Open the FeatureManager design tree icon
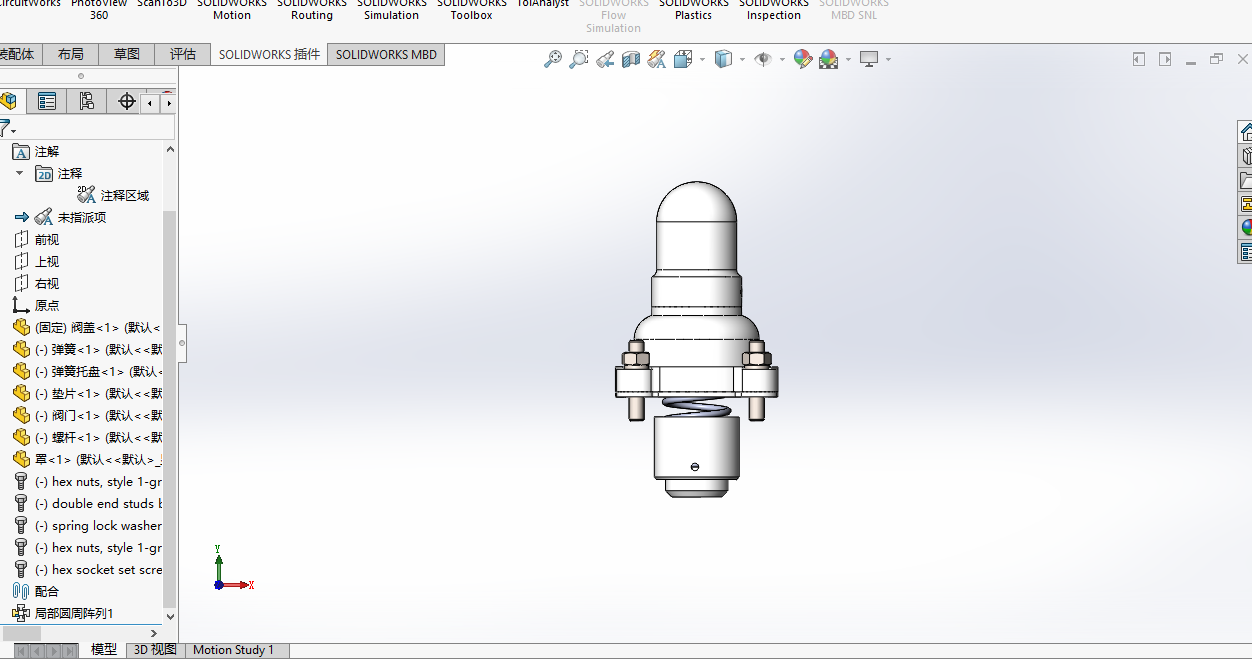Image resolution: width=1252 pixels, height=659 pixels. [10, 101]
